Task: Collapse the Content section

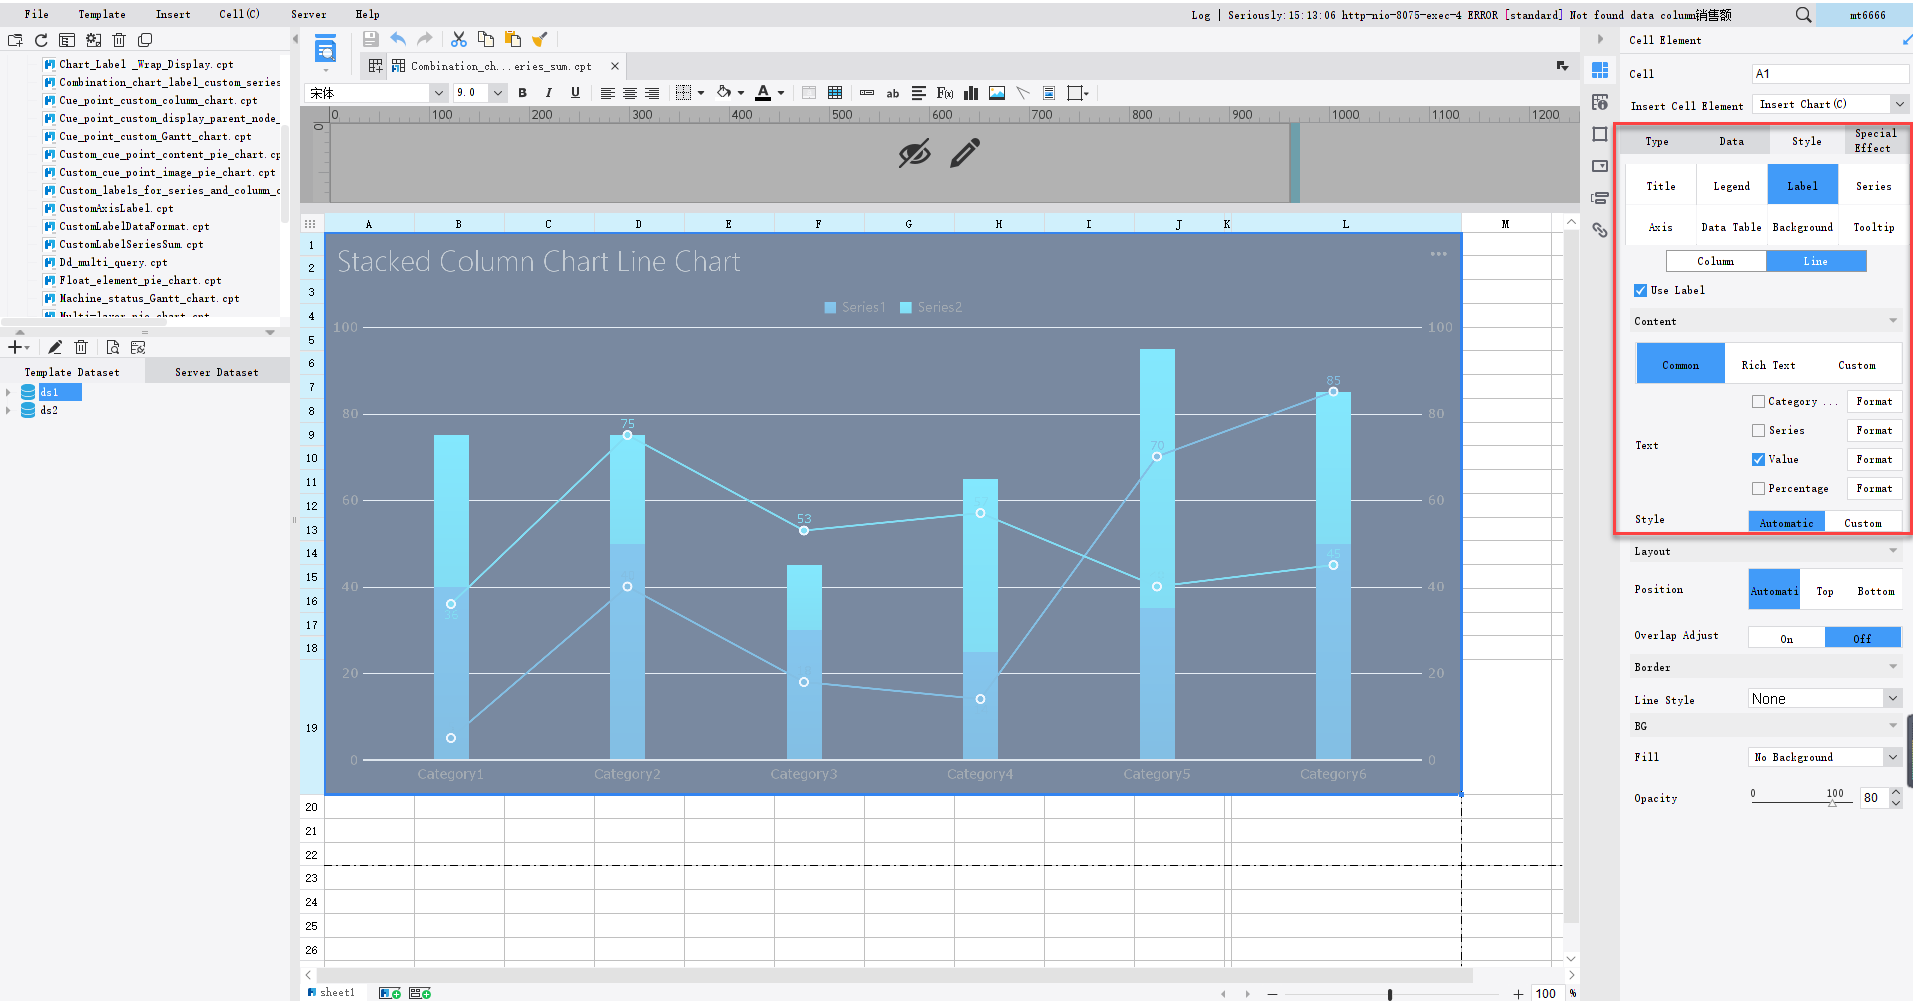Action: click(1891, 320)
